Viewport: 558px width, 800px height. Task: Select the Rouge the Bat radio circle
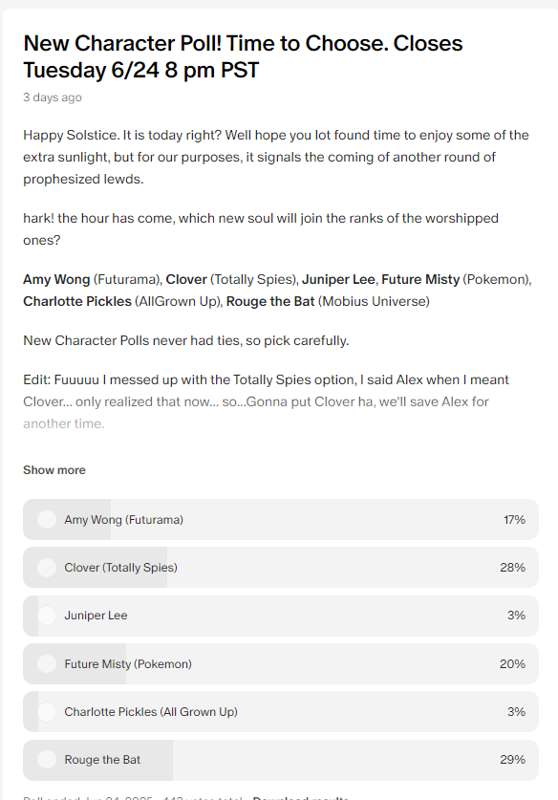[46, 760]
